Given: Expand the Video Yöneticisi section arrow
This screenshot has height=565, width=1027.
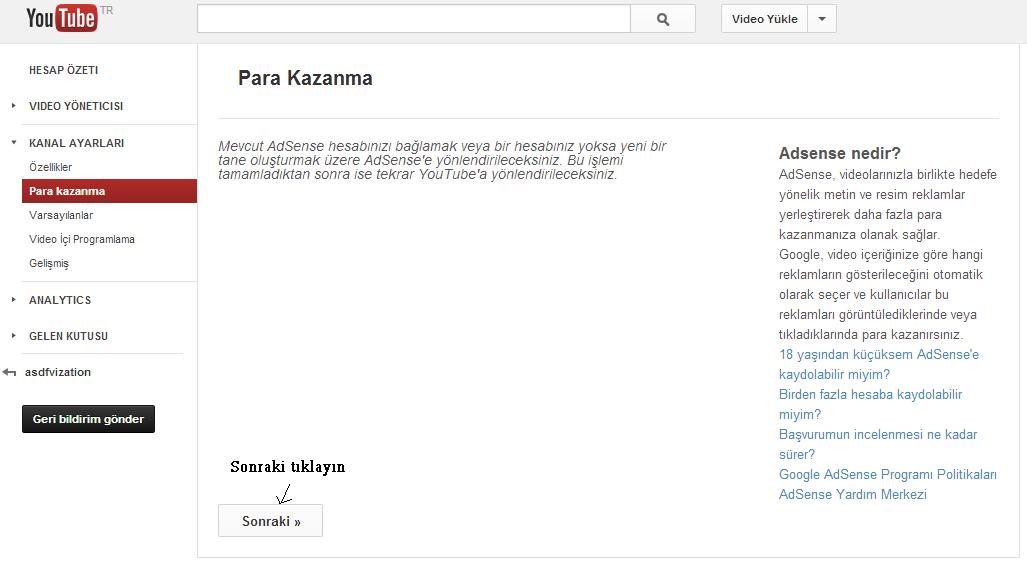Looking at the screenshot, I should 13,105.
